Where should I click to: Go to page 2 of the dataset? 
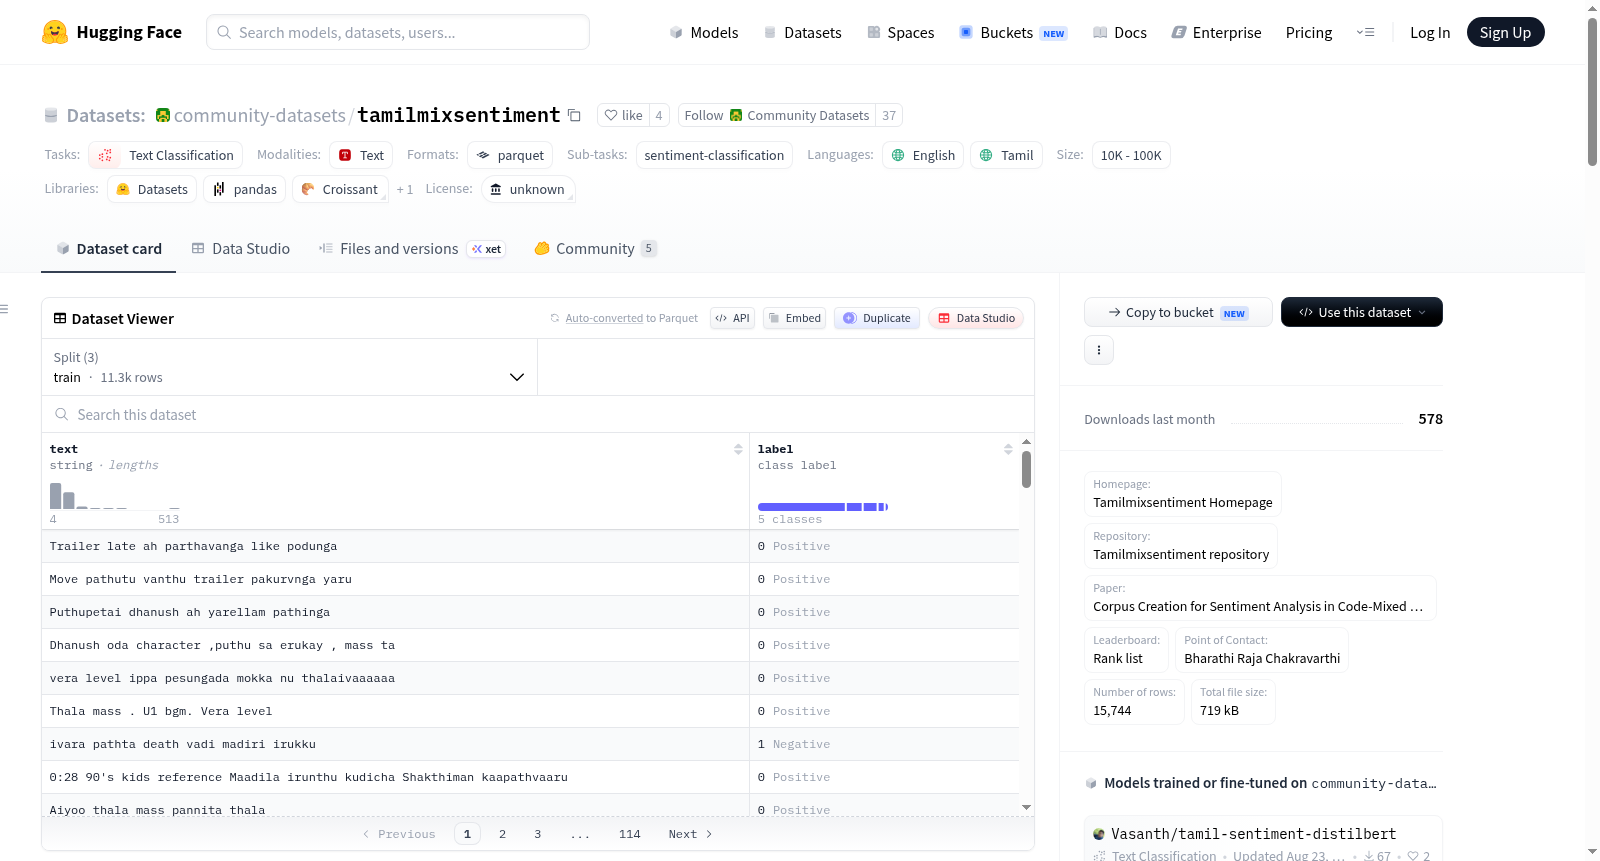(x=502, y=834)
